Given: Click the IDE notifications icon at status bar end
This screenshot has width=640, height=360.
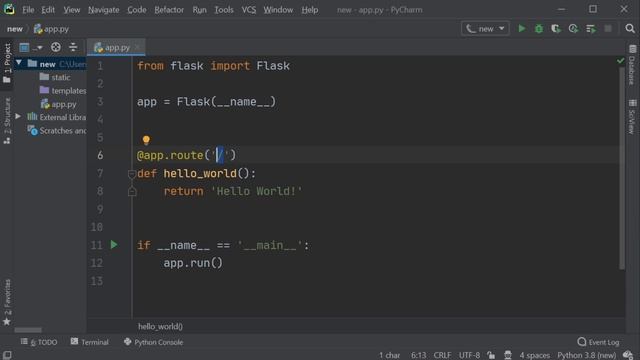Looking at the screenshot, I should coord(628,355).
